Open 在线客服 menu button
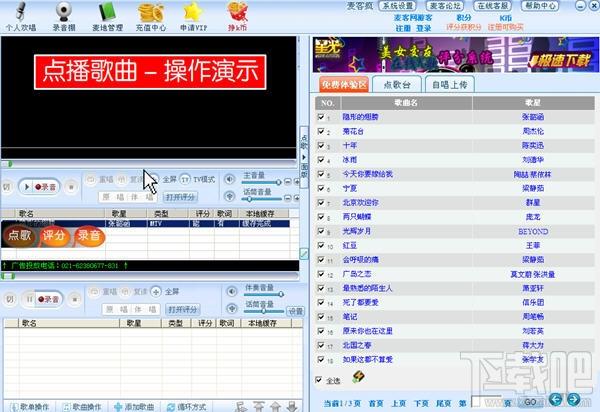600x412 pixels. [492, 6]
